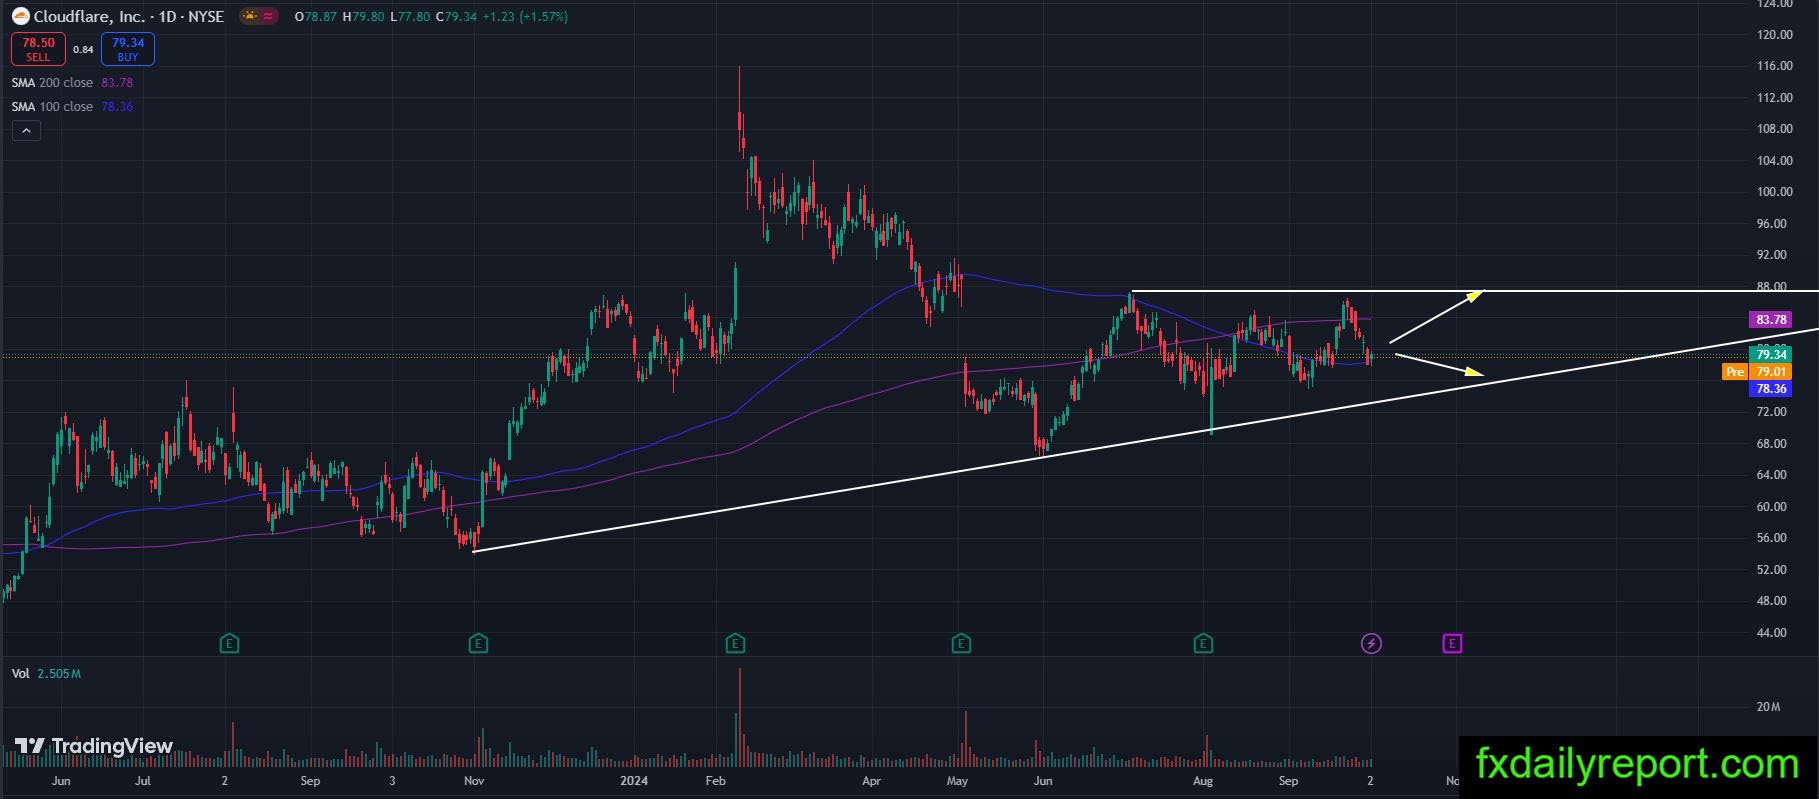Click the May label on the time axis
The image size is (1819, 799).
pos(958,780)
